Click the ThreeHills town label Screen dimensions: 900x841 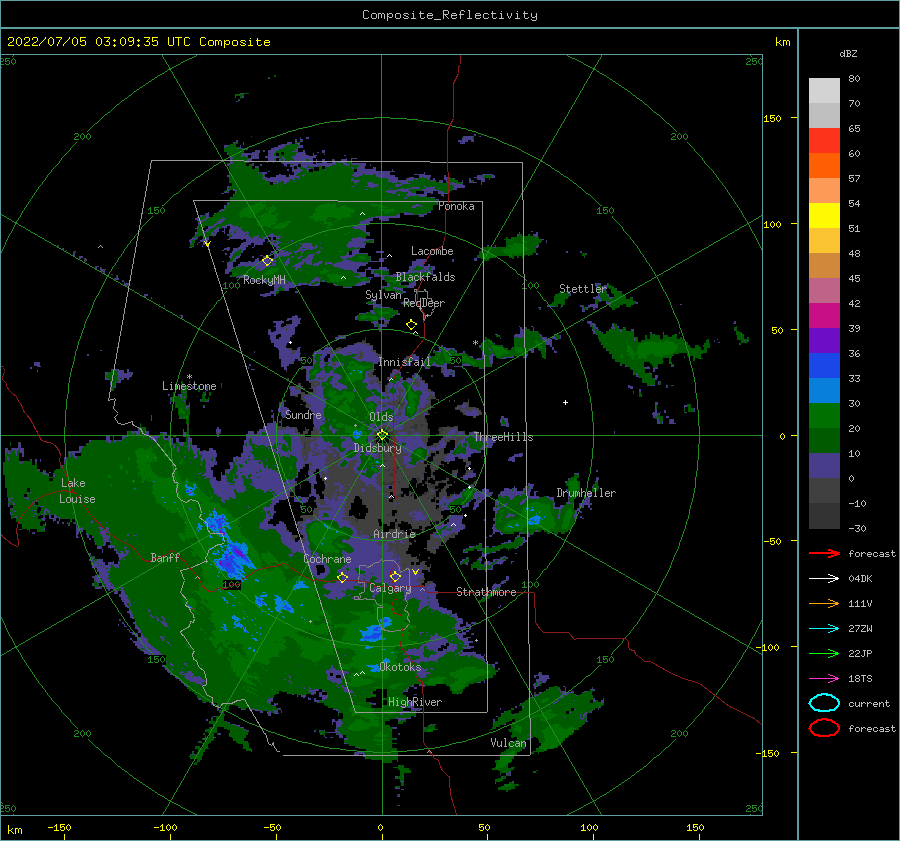pyautogui.click(x=503, y=437)
